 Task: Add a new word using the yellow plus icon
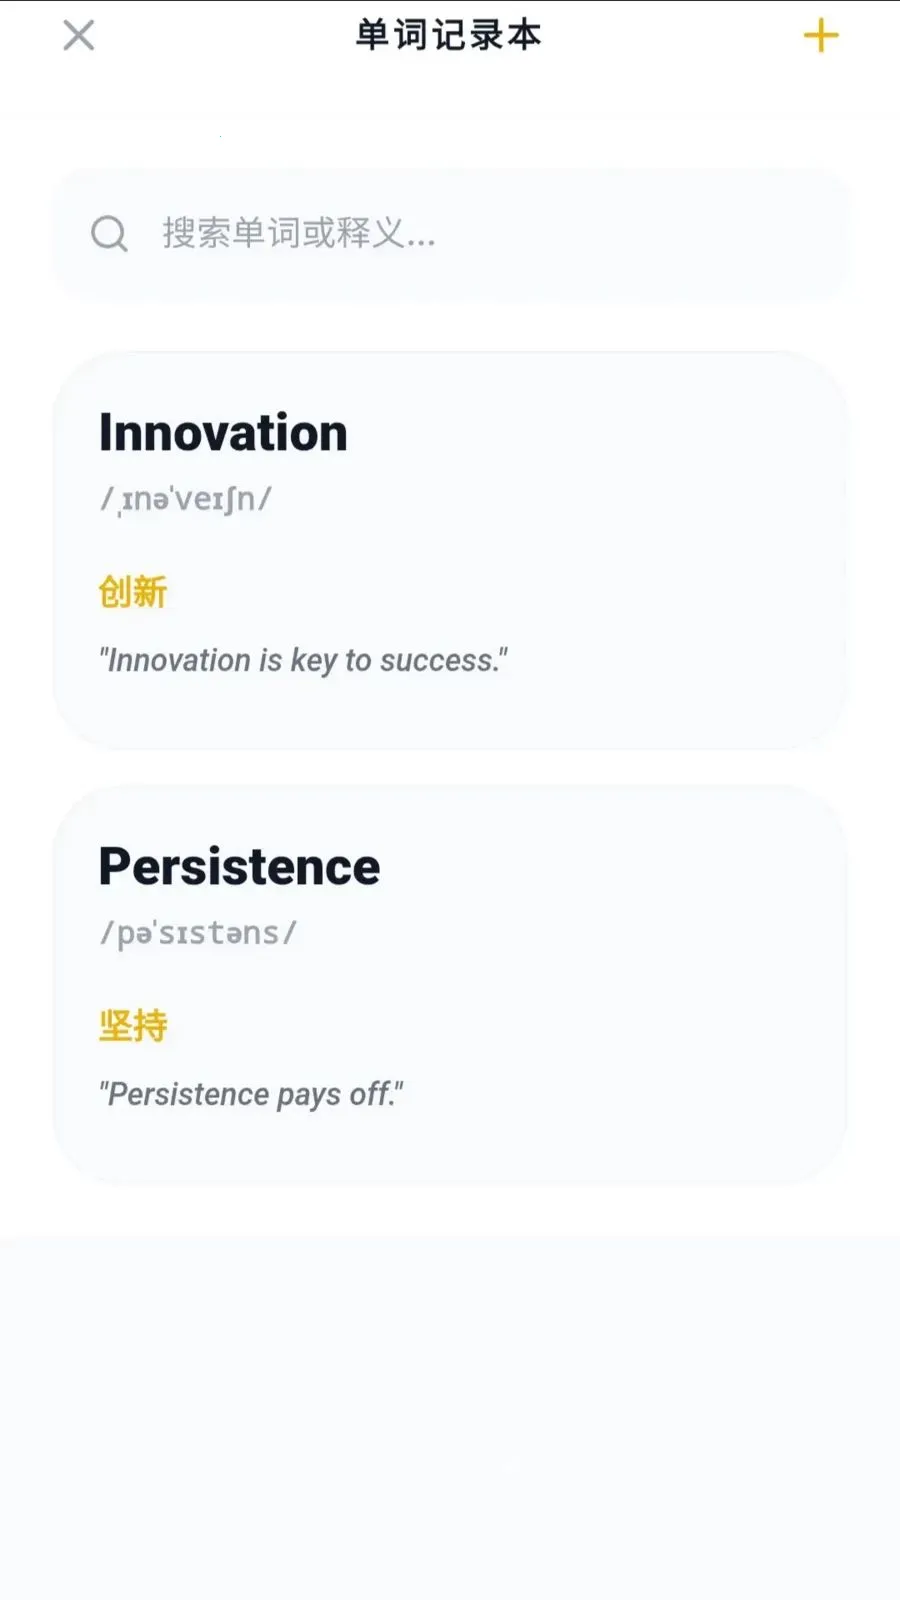coord(821,35)
